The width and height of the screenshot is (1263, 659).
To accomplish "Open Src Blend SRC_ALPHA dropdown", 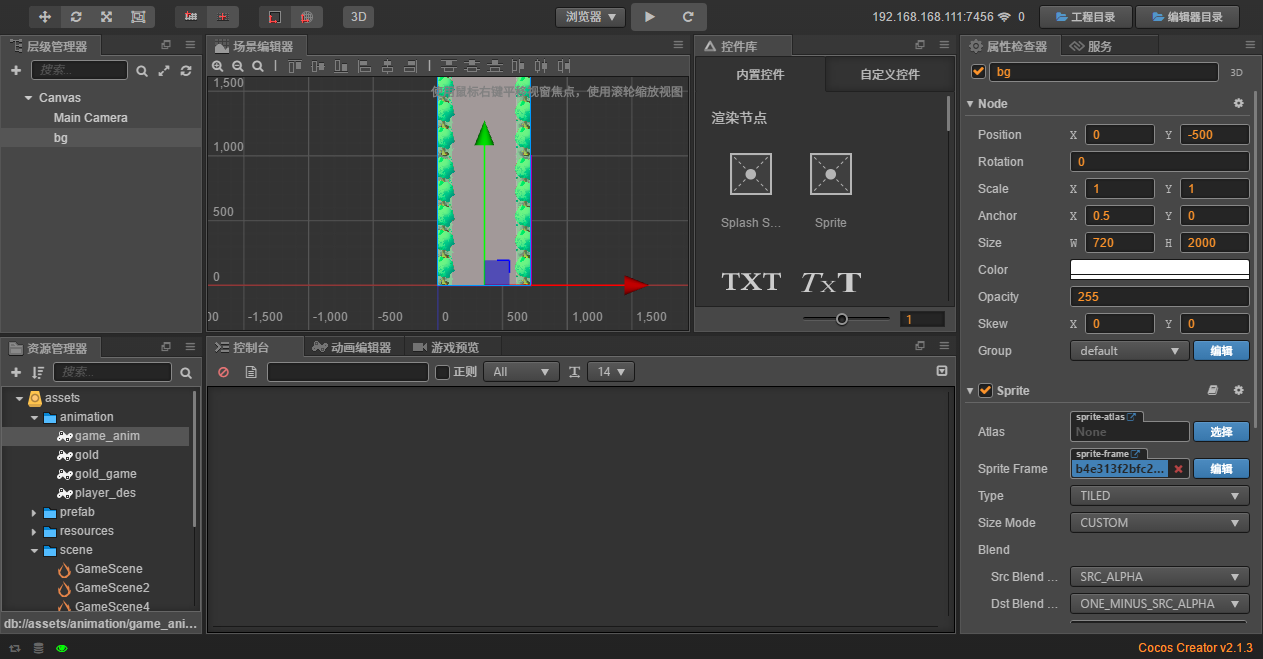I will point(1159,577).
